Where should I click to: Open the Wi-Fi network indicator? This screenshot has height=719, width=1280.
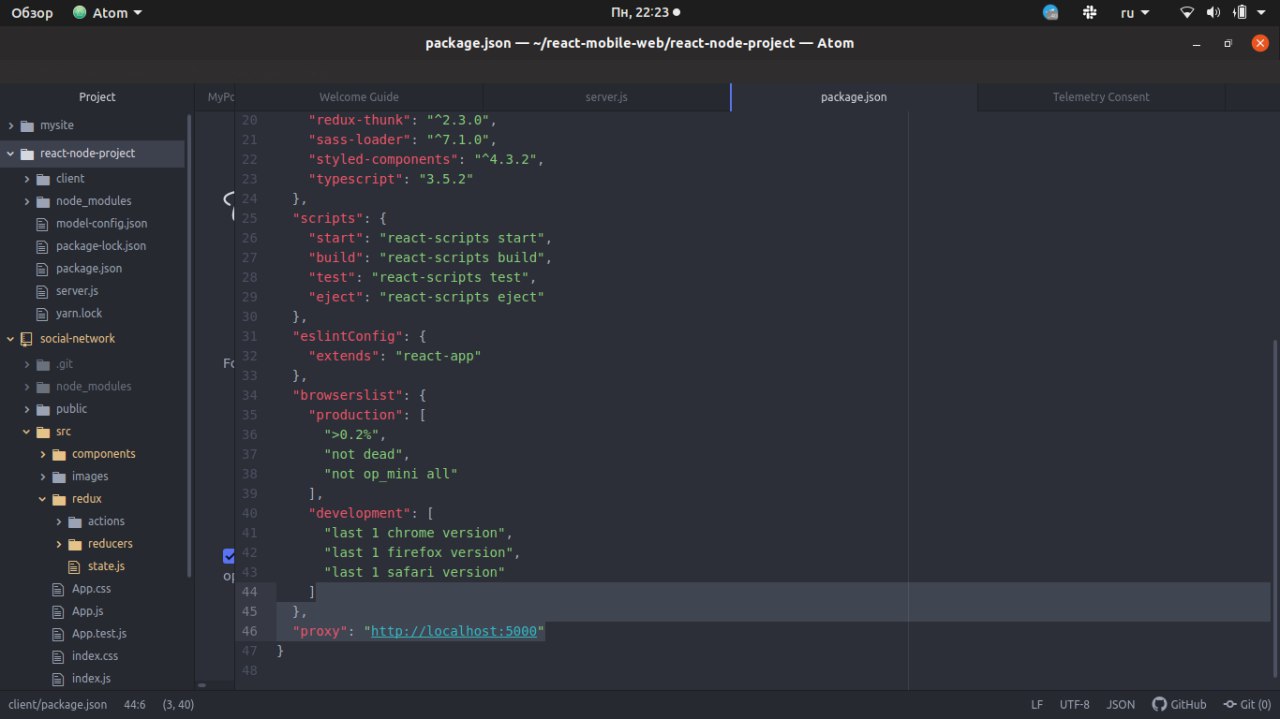1187,13
